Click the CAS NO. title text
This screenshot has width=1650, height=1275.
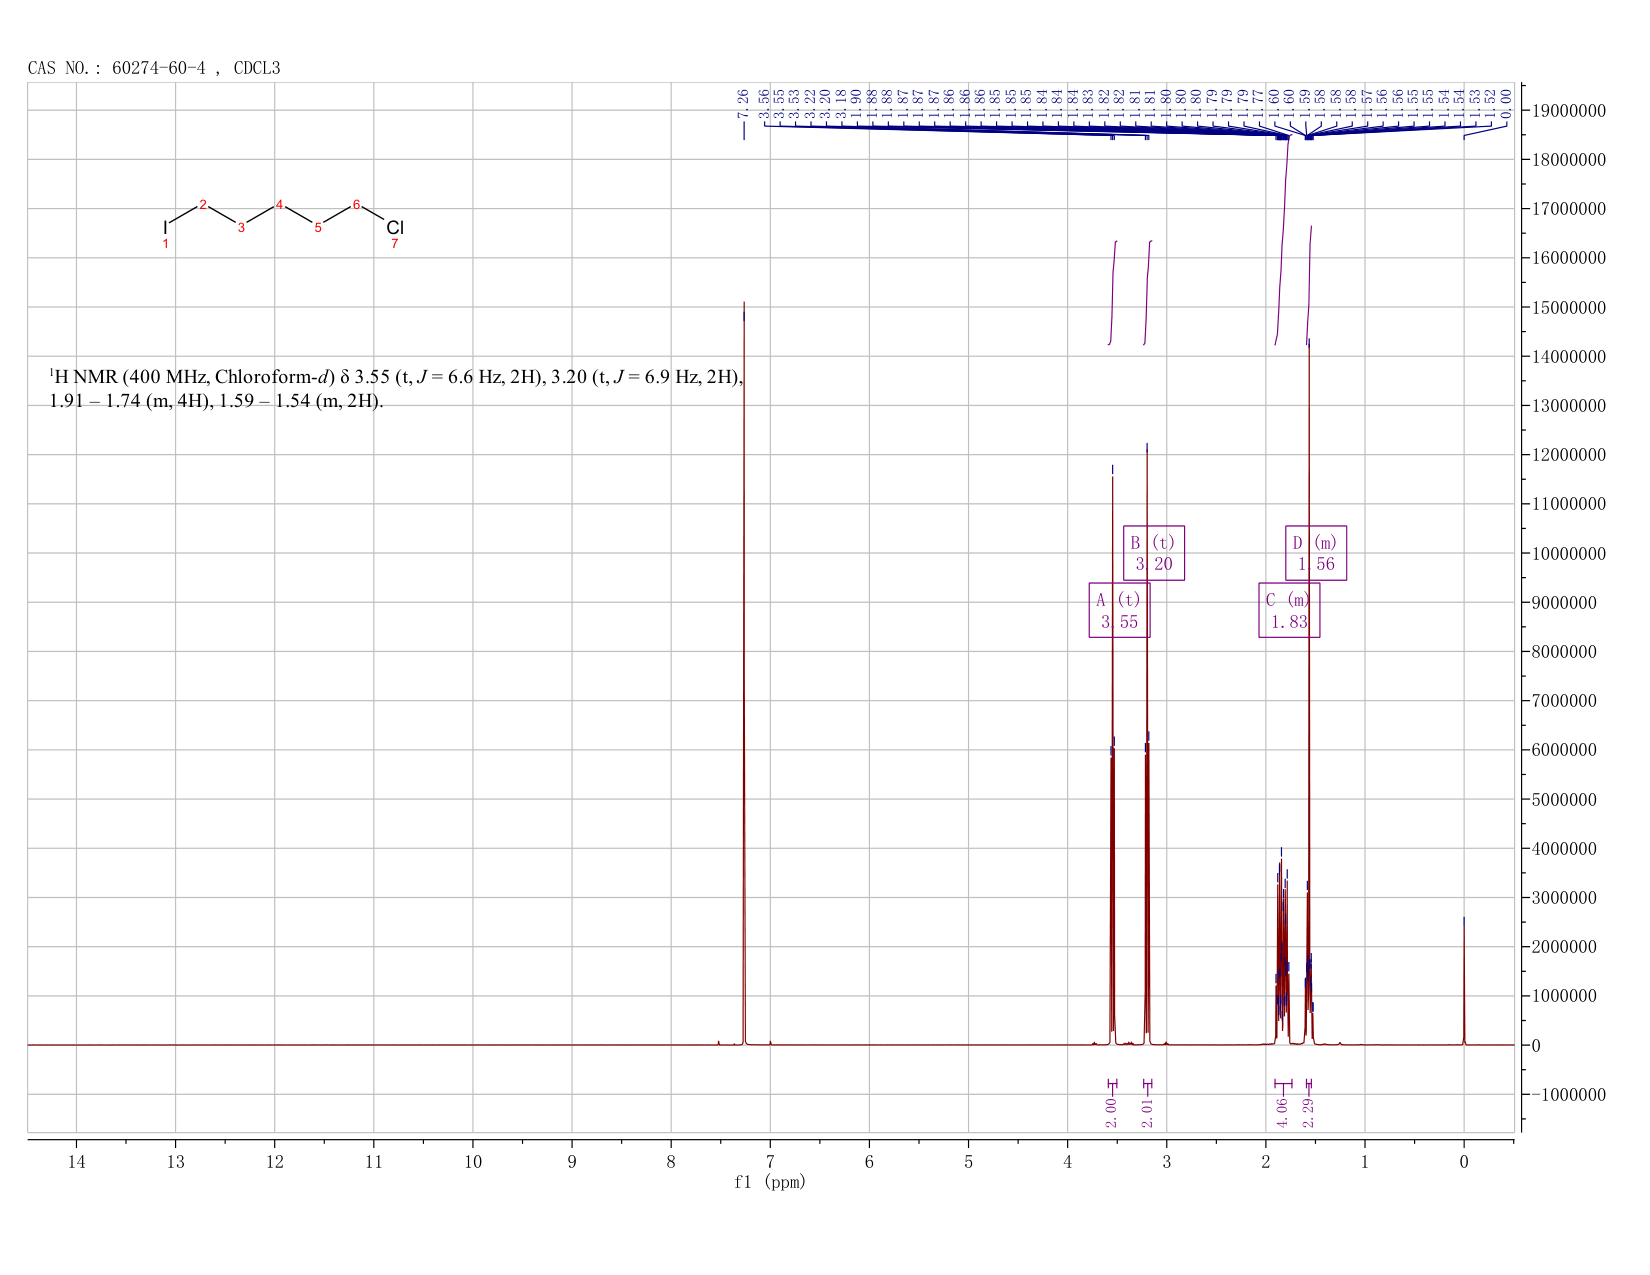point(154,68)
